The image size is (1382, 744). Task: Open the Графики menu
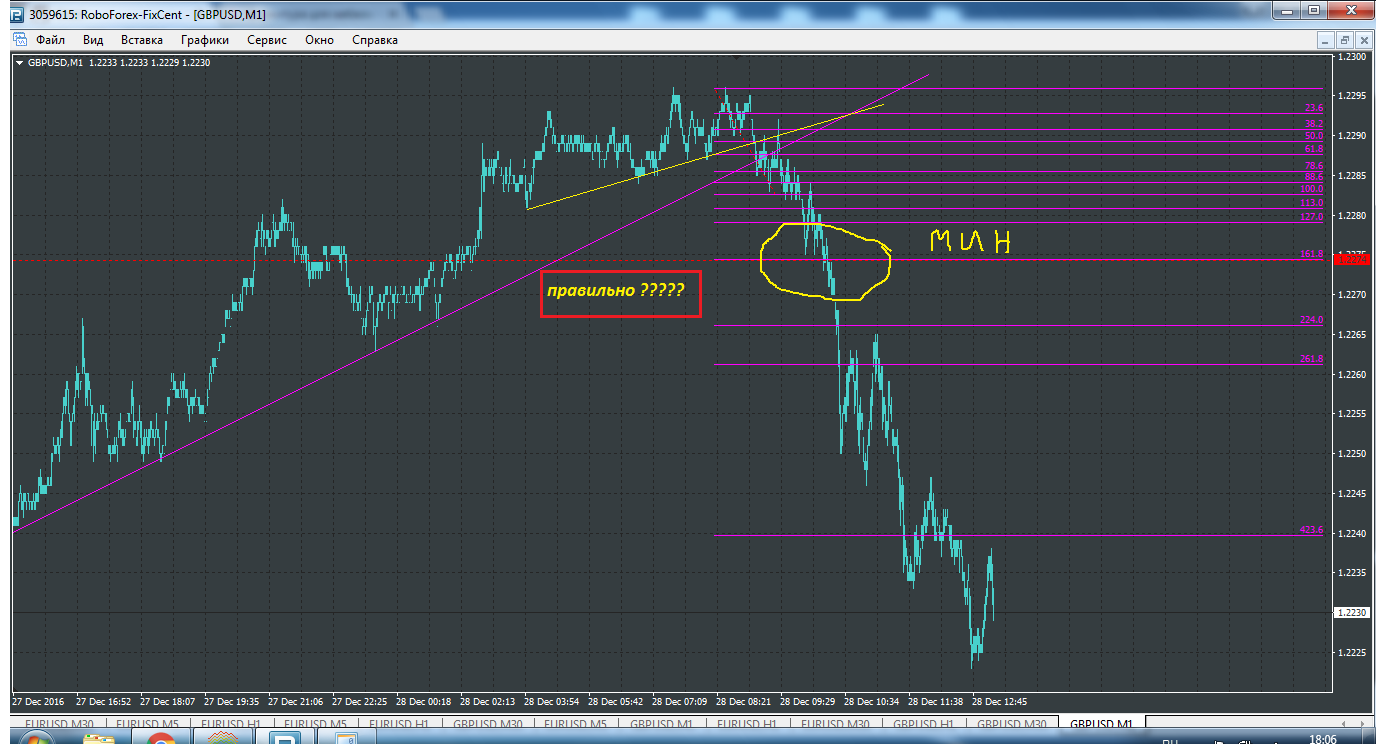click(x=205, y=40)
